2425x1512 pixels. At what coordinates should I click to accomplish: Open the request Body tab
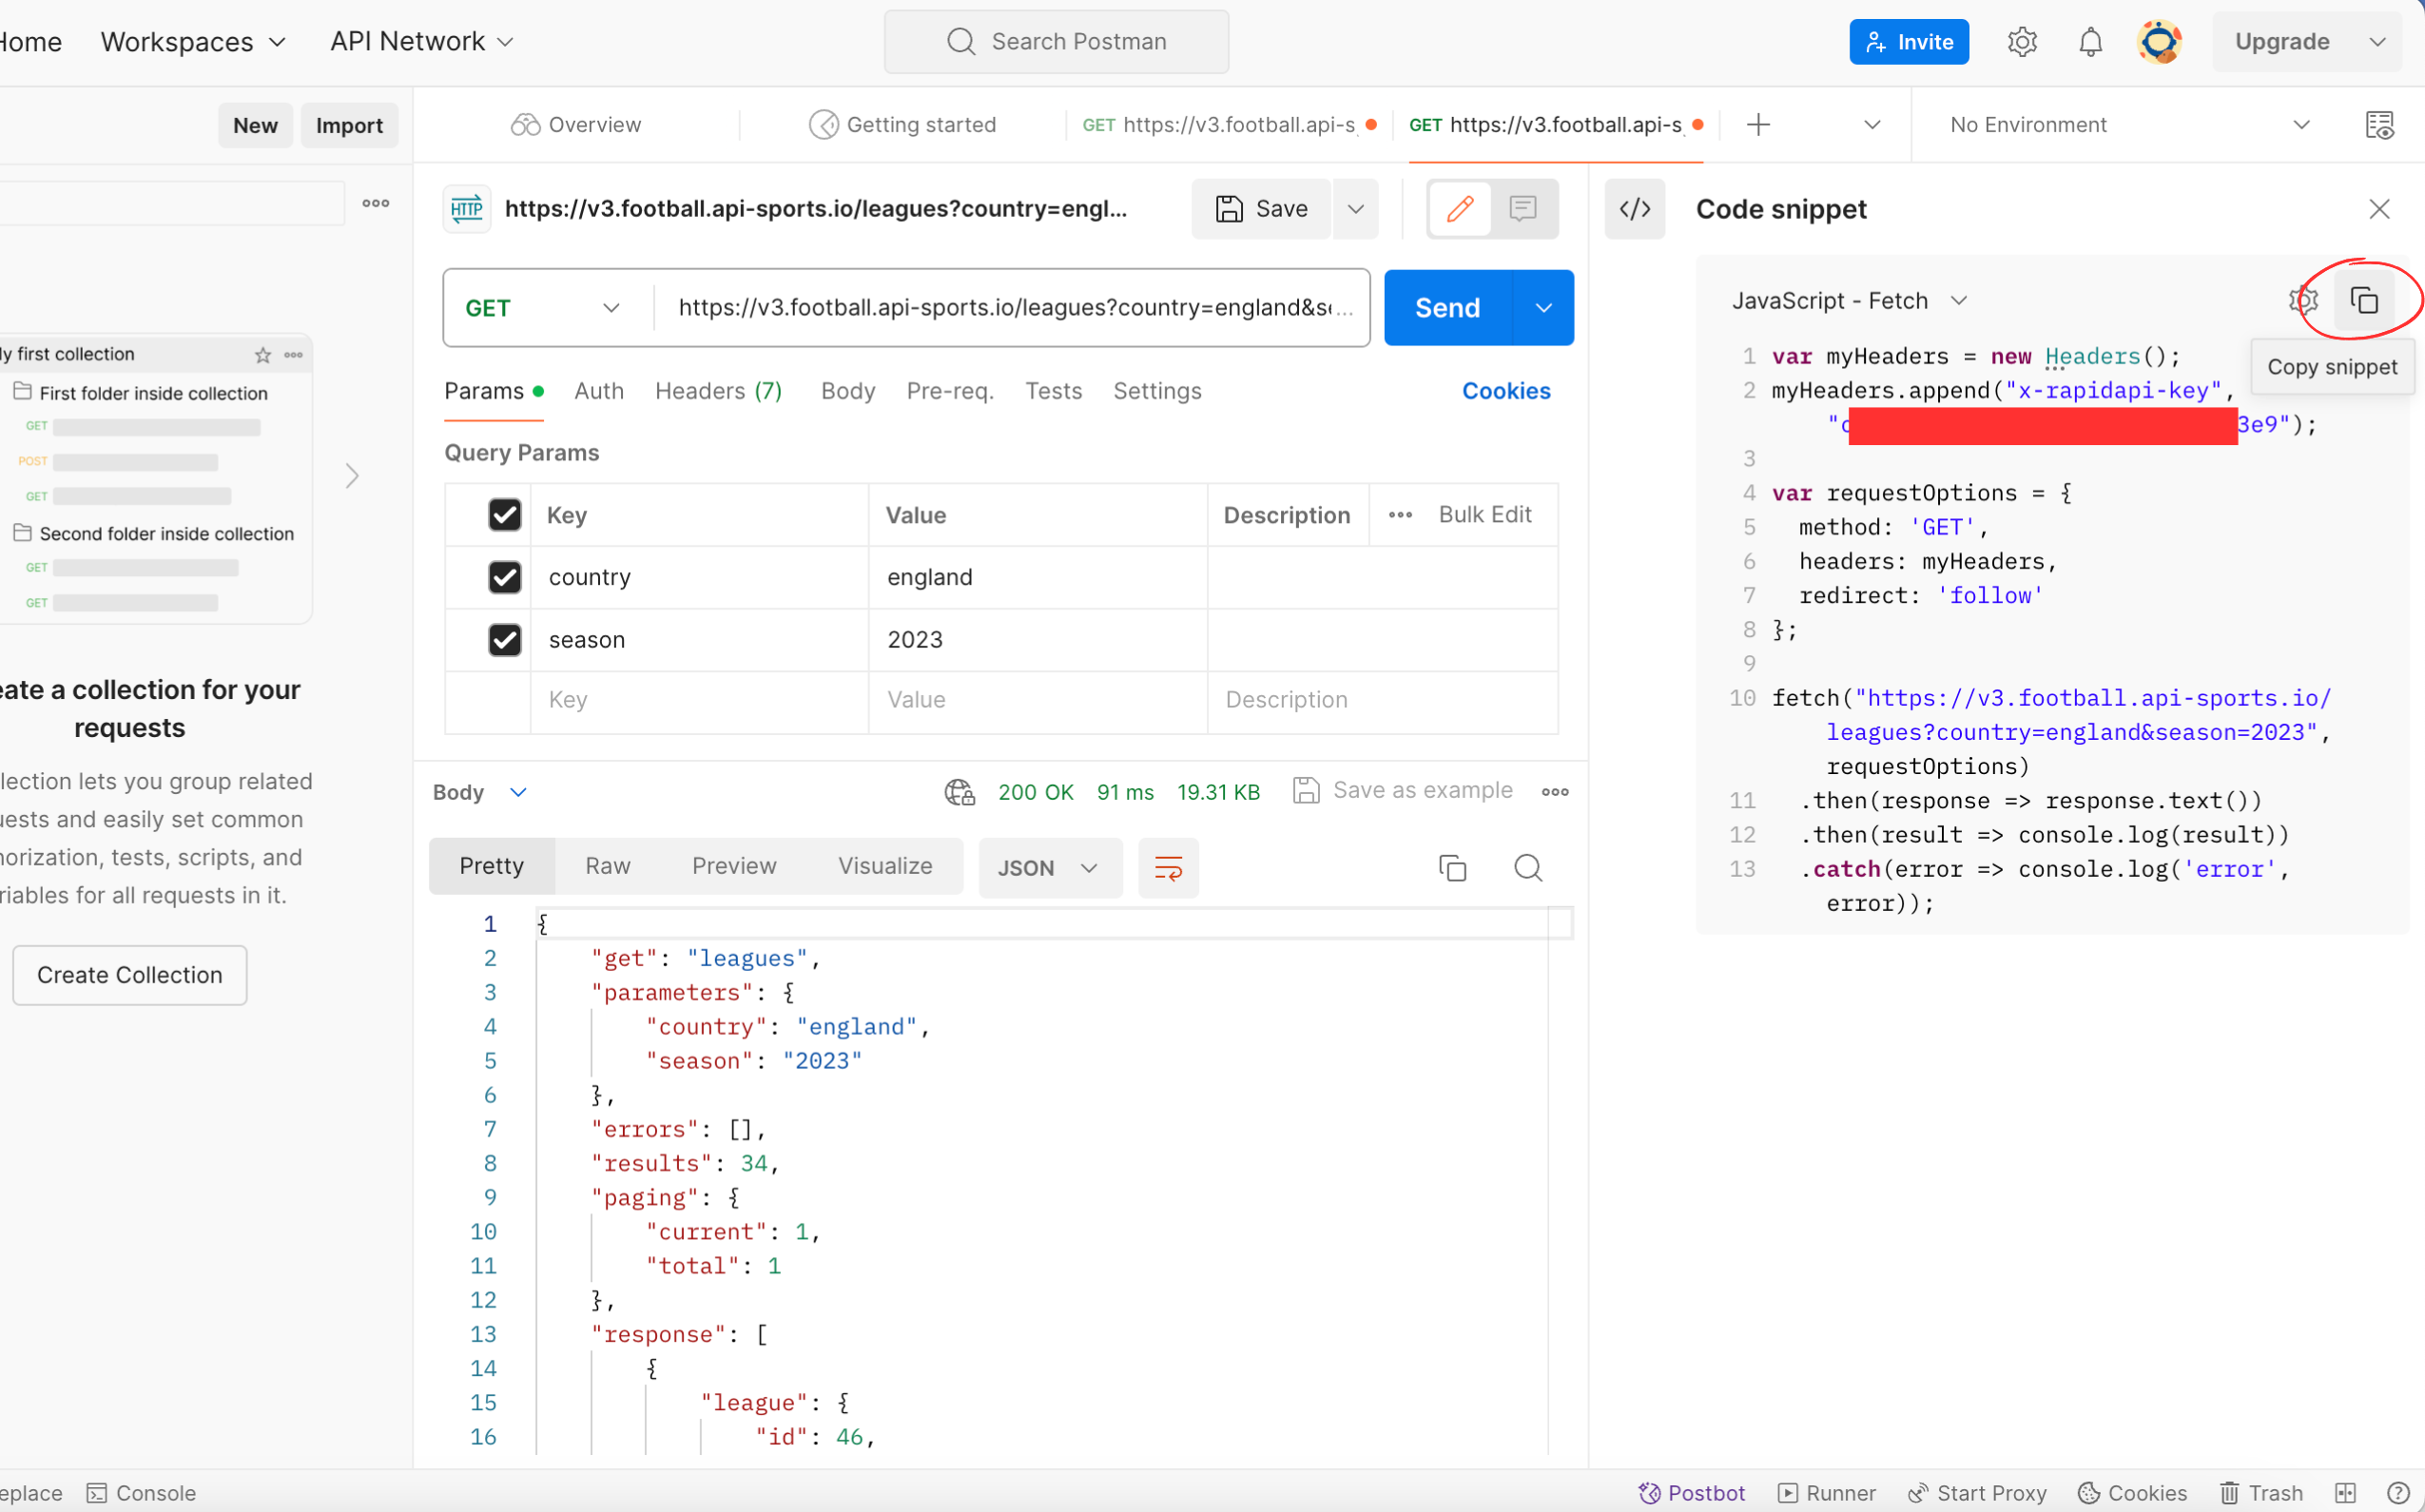[x=848, y=391]
